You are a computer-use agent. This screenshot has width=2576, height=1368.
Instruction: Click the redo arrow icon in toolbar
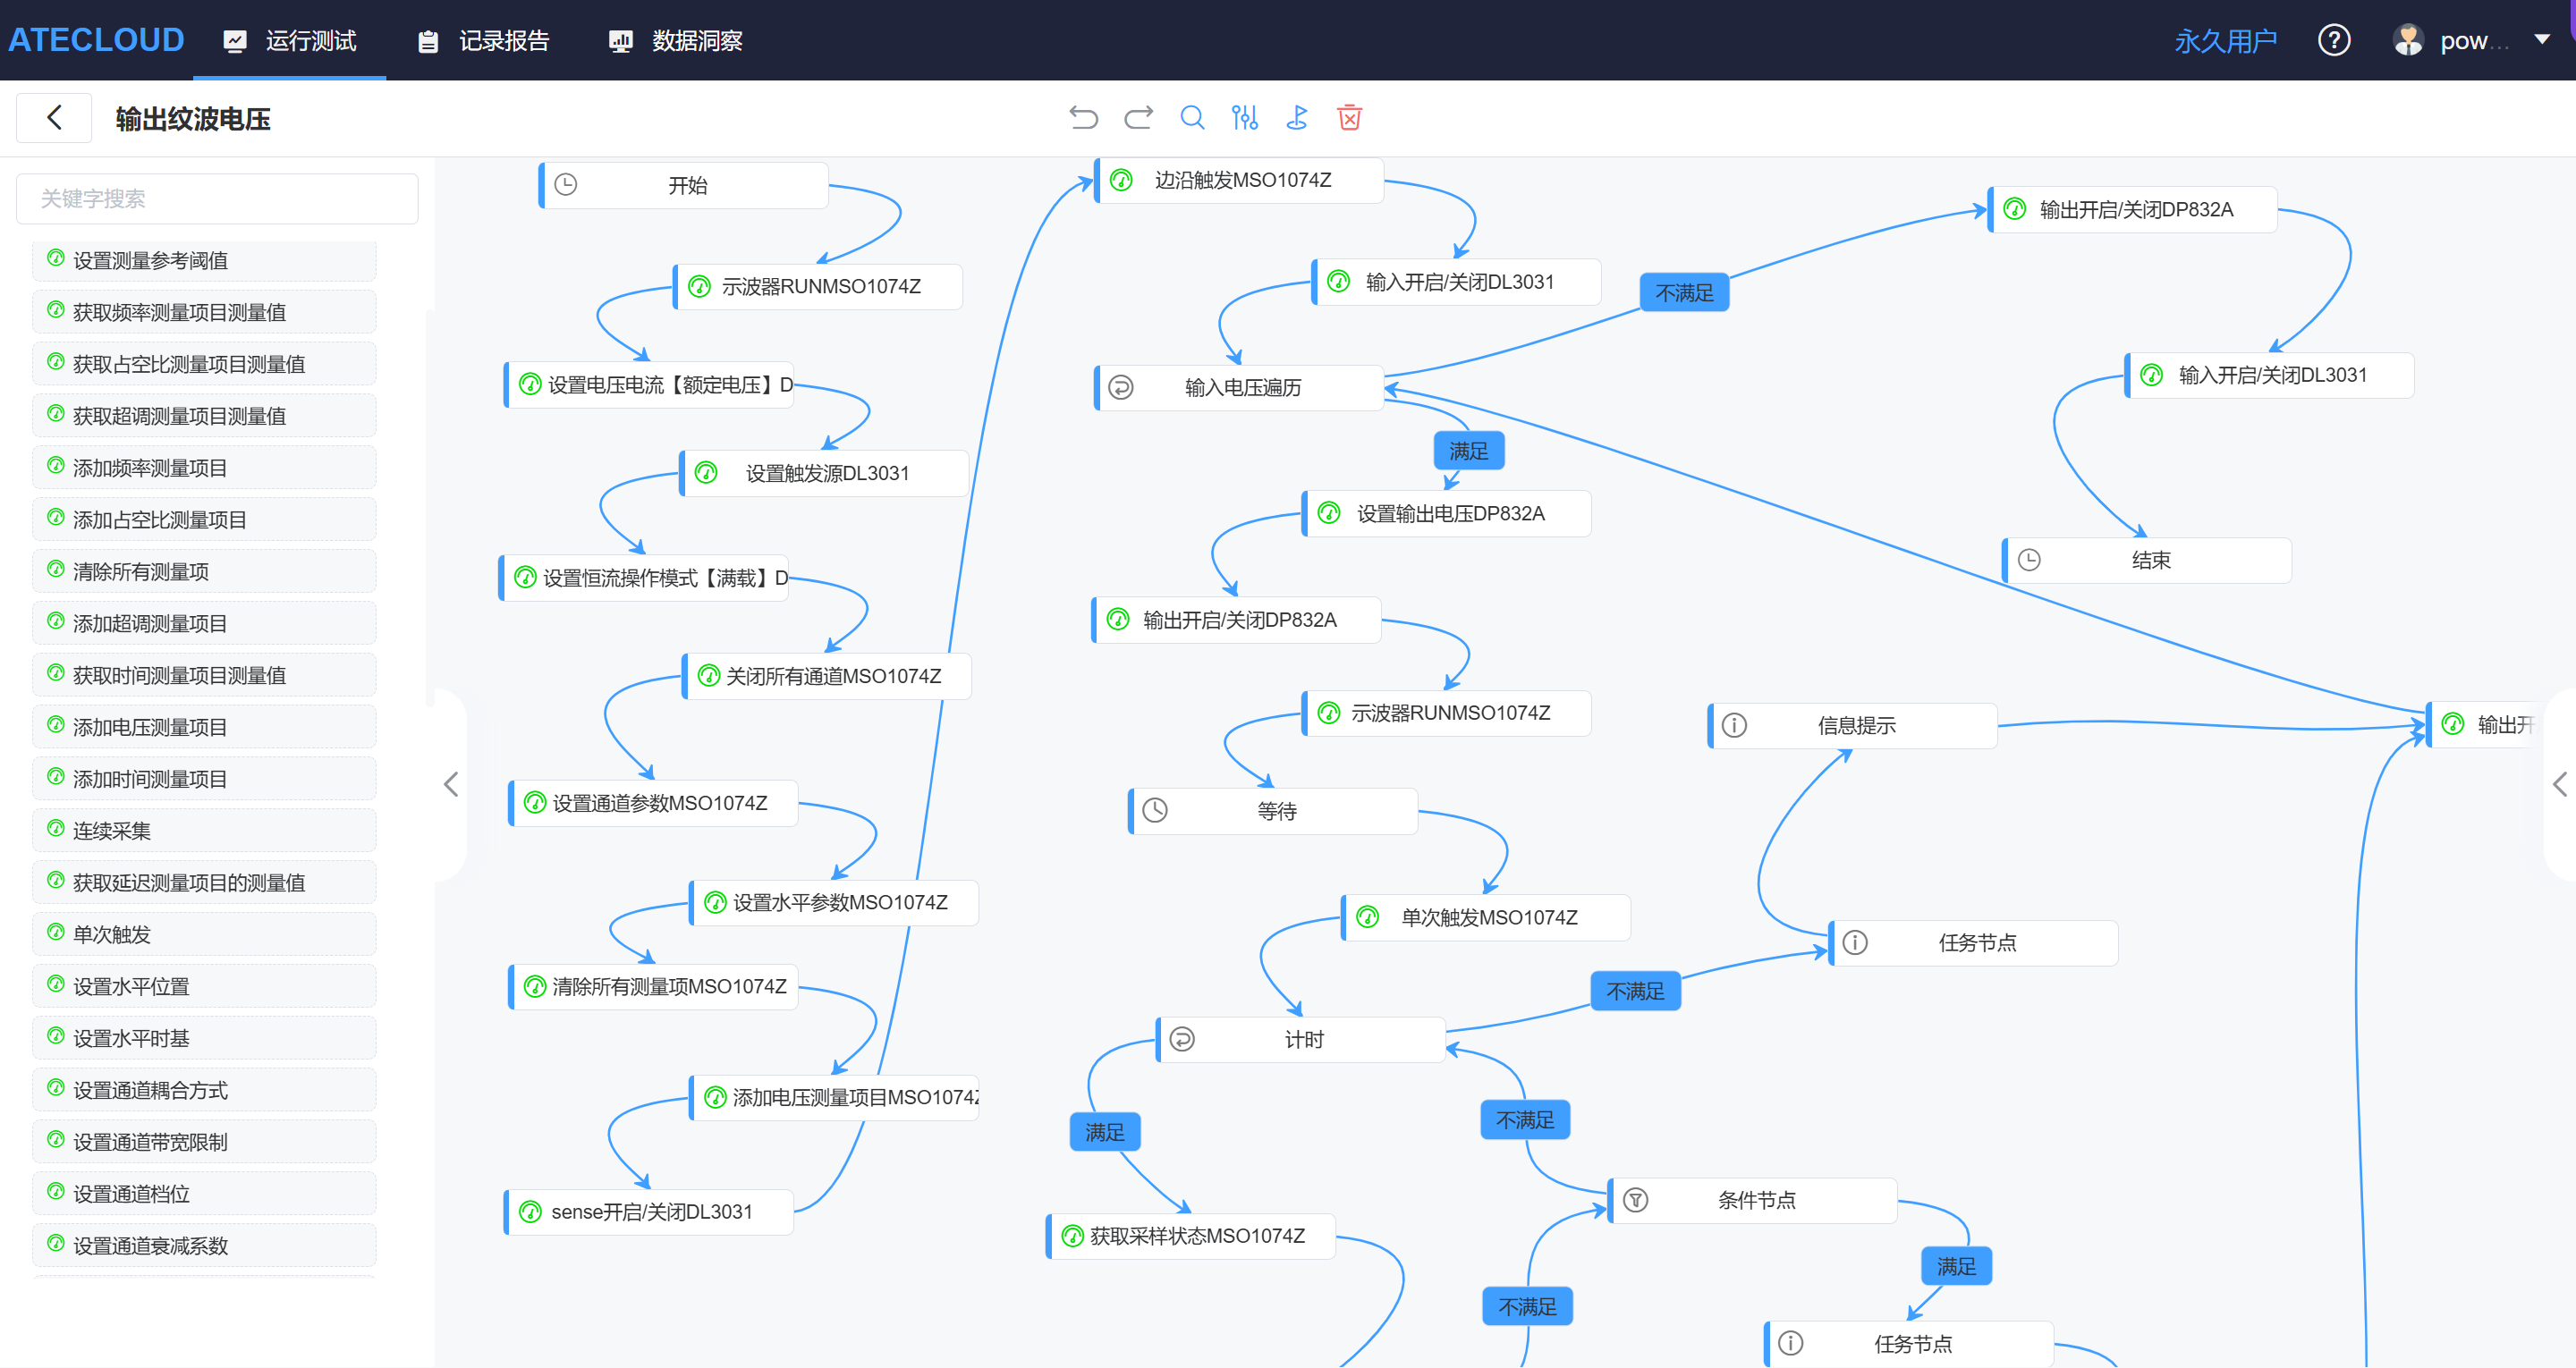coord(1138,118)
